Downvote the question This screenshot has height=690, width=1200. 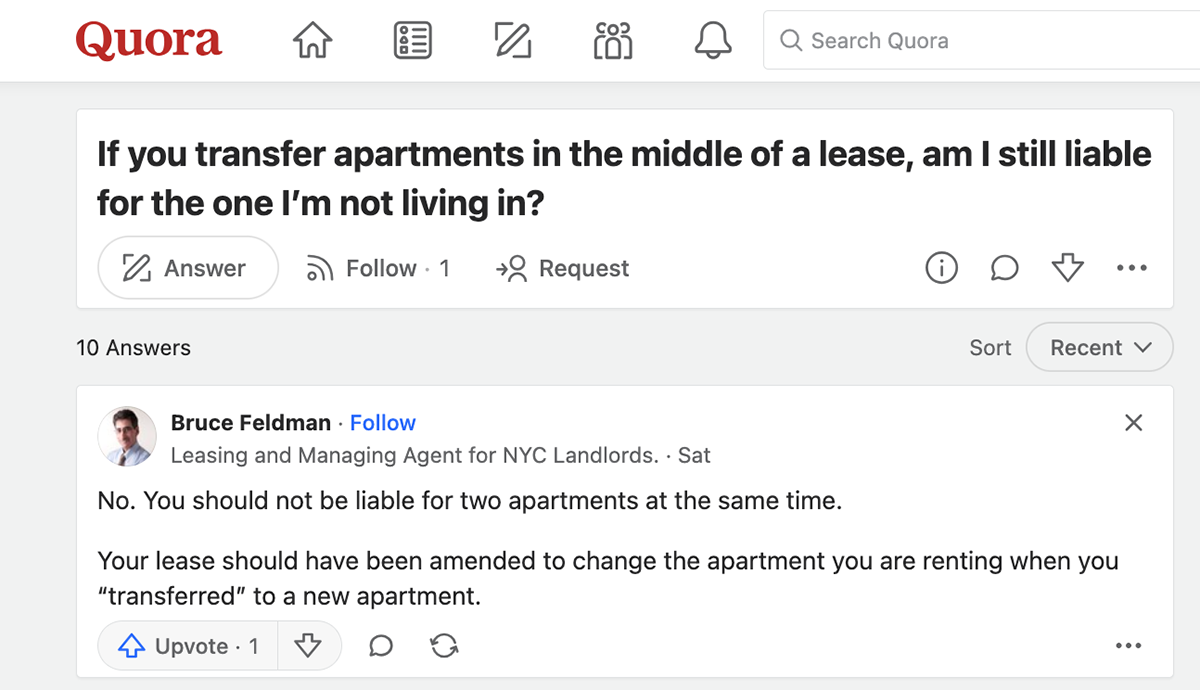click(1067, 267)
